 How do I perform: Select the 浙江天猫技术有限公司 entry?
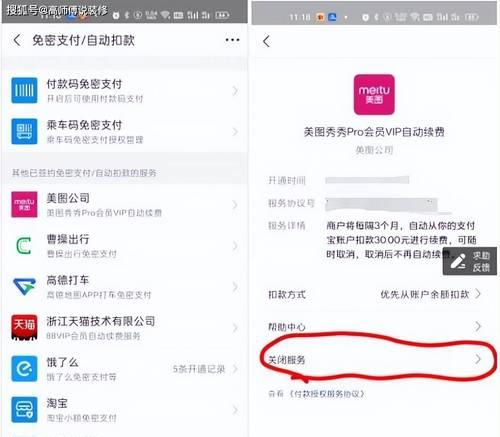pos(125,328)
